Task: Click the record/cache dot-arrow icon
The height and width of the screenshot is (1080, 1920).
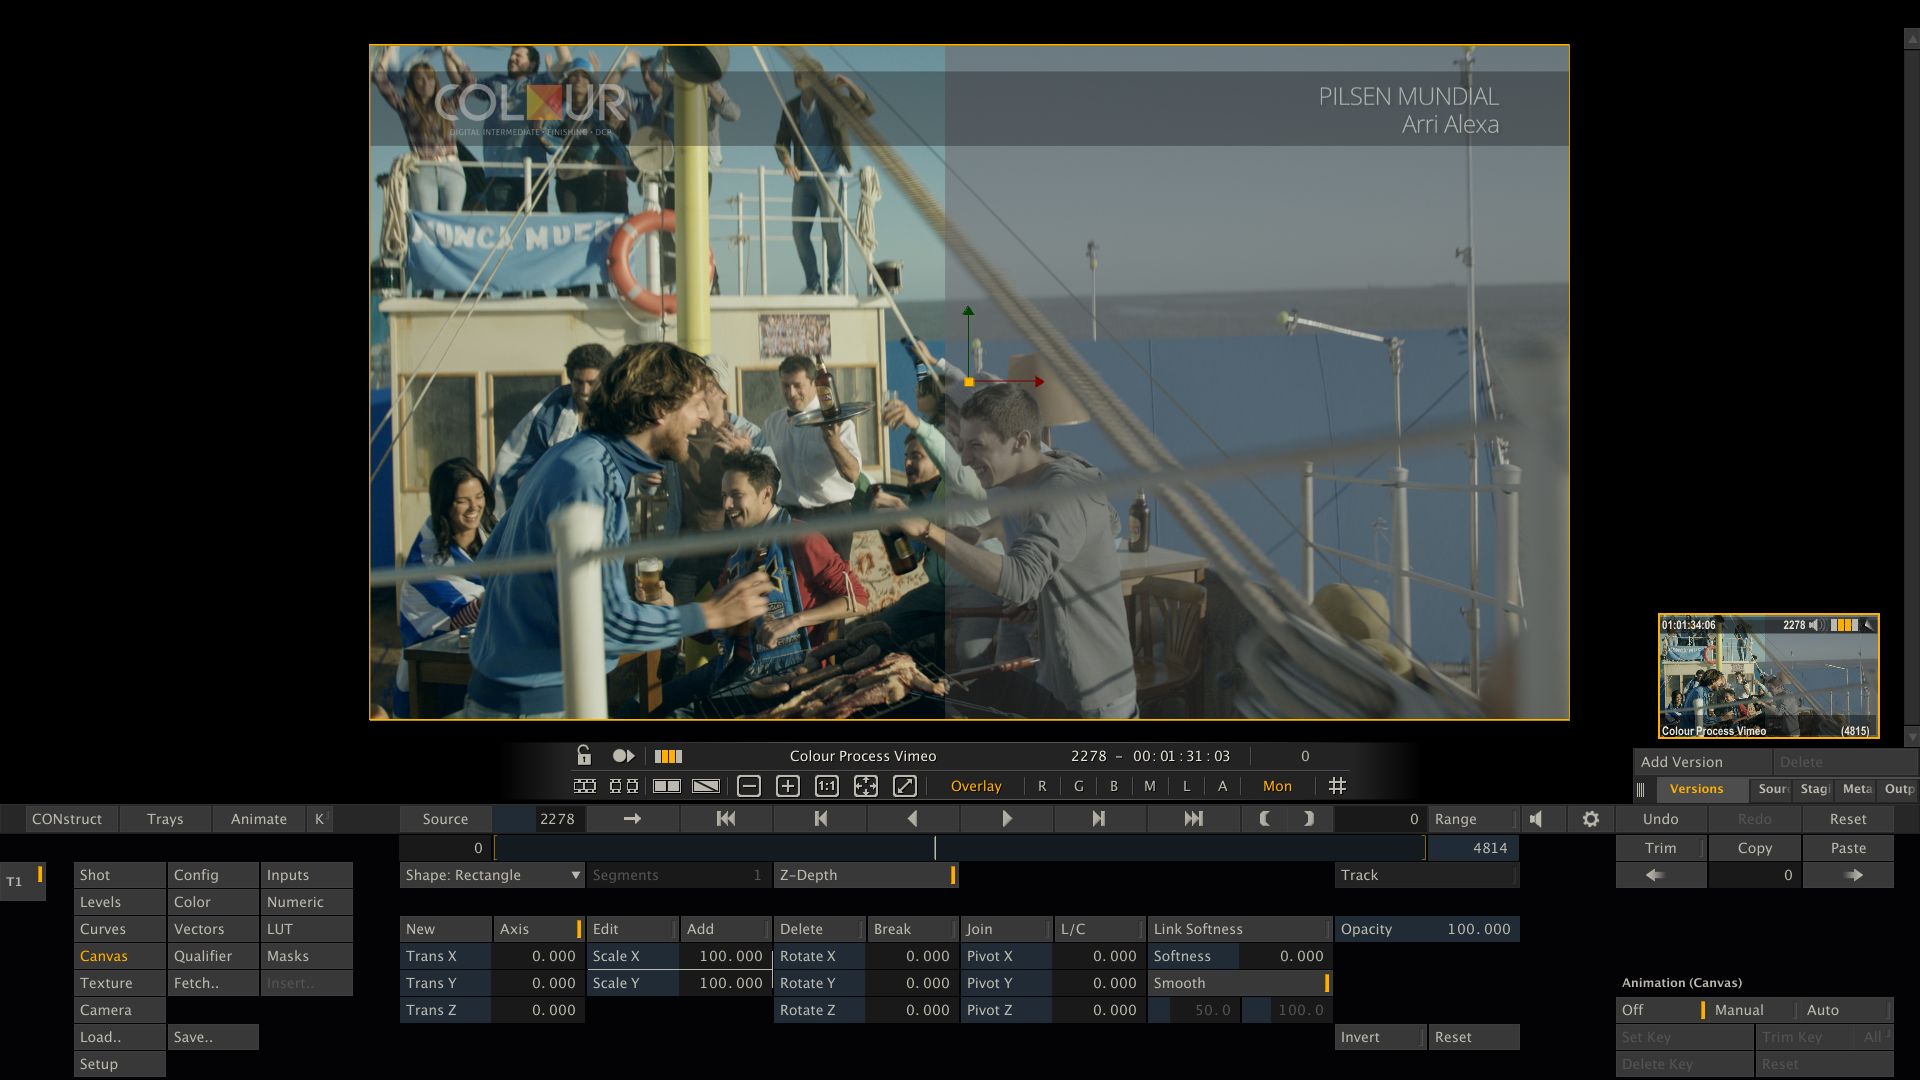Action: pyautogui.click(x=623, y=756)
